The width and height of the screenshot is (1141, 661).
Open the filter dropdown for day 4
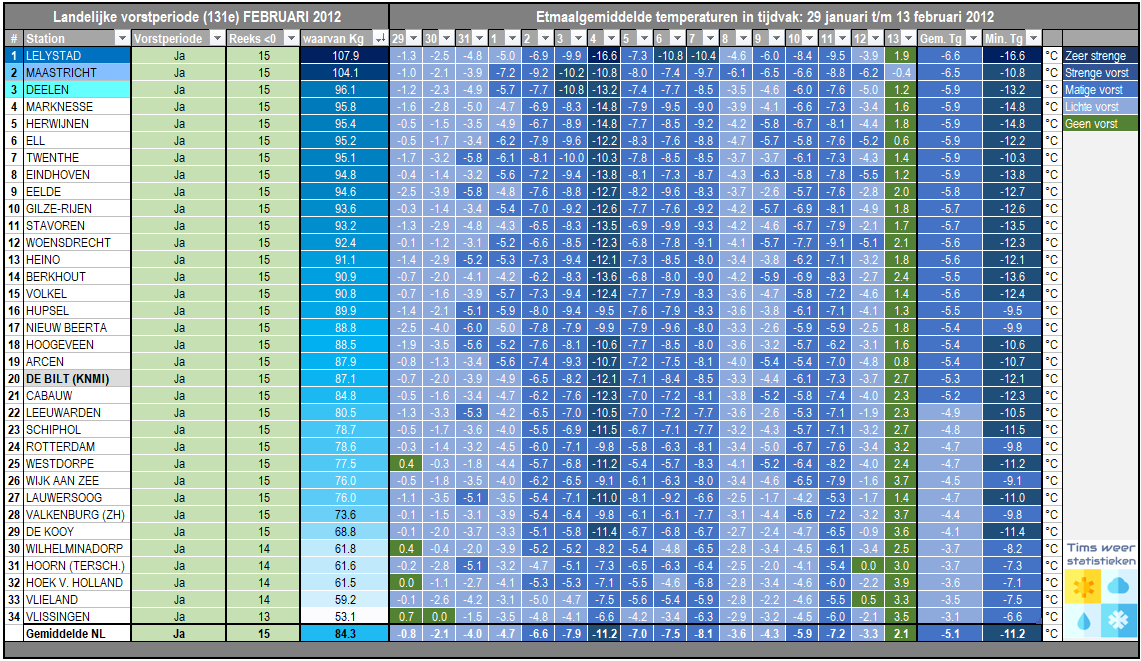coord(611,39)
